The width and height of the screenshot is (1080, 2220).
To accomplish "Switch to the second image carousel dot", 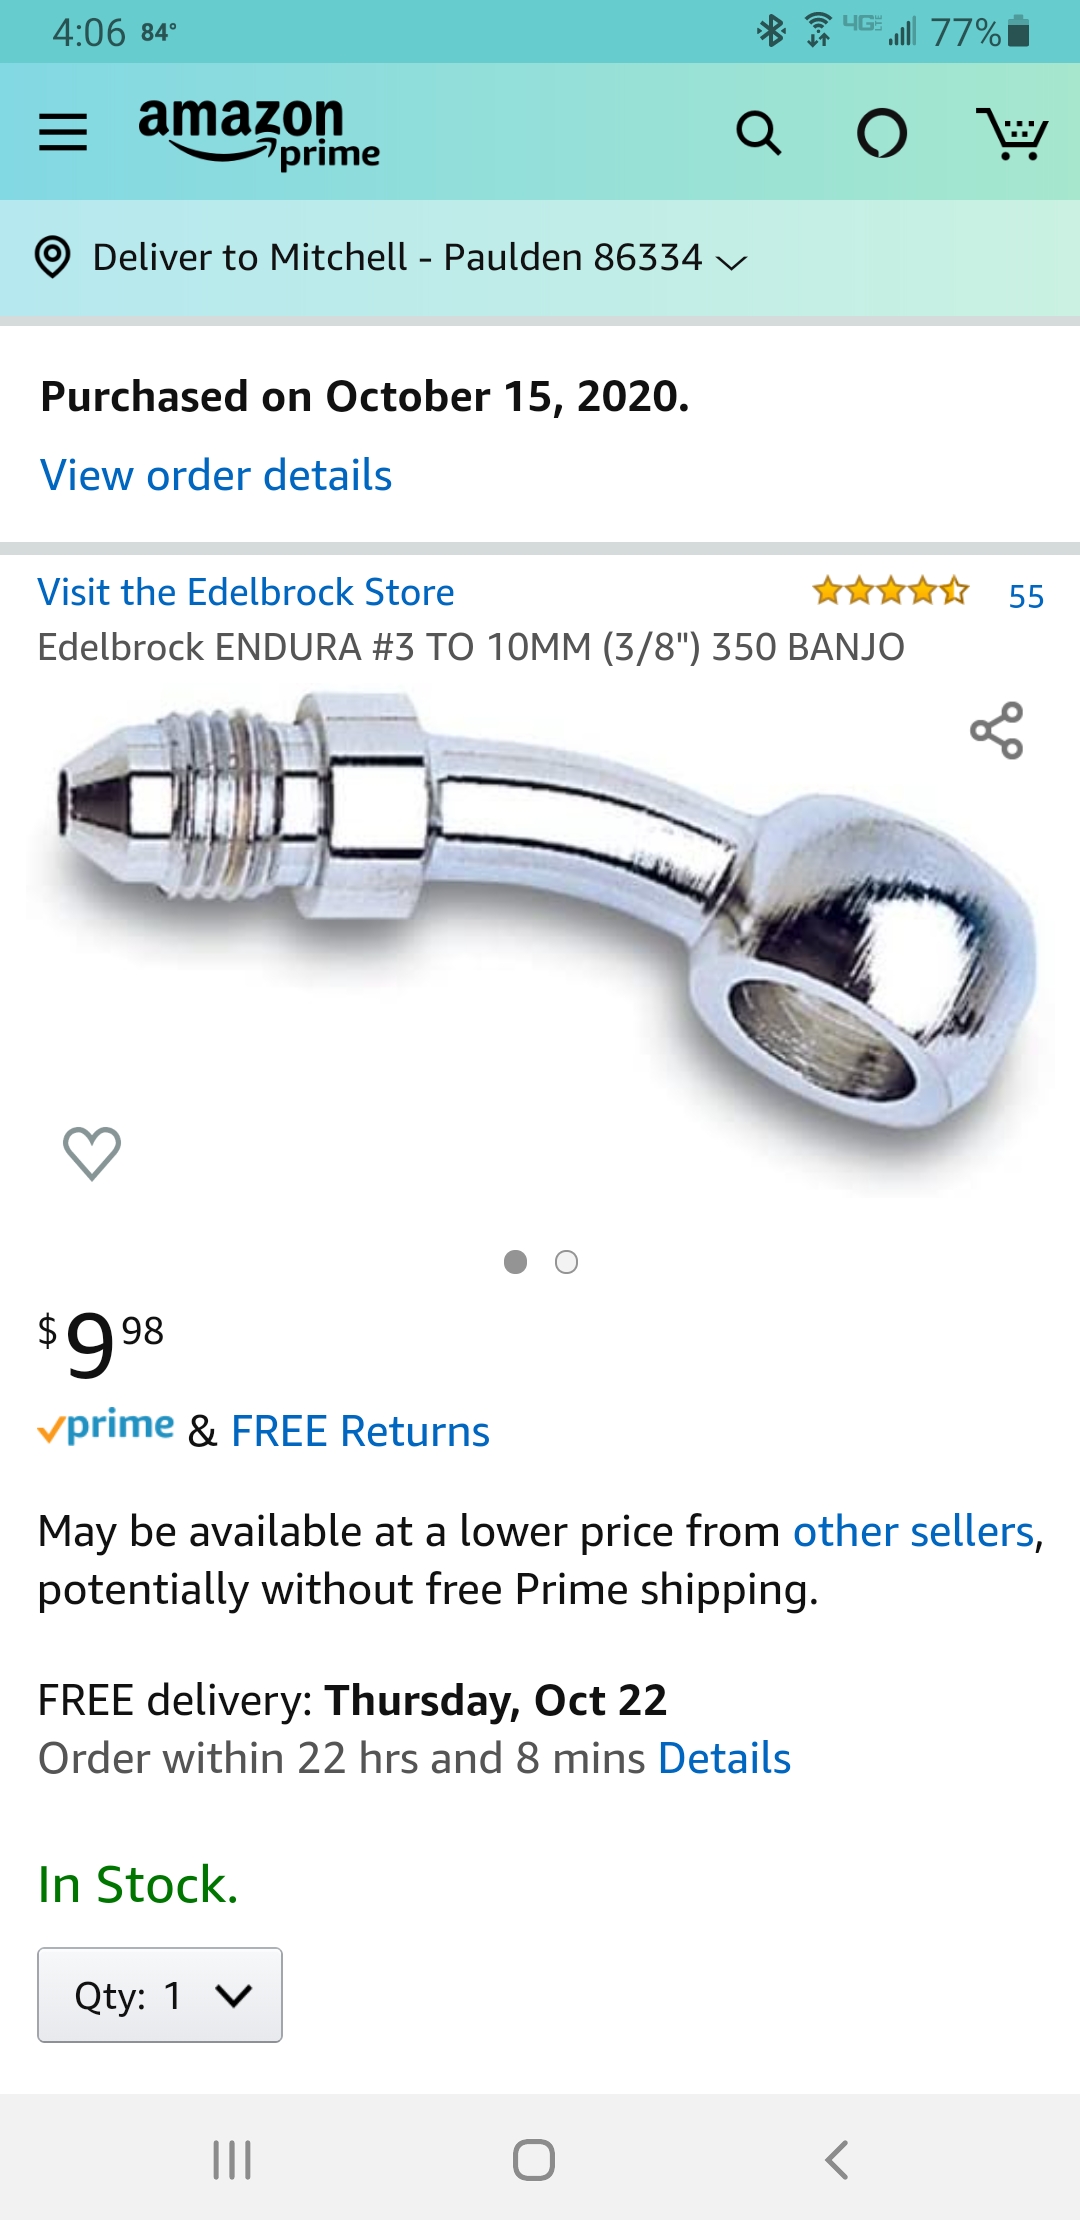I will (566, 1262).
